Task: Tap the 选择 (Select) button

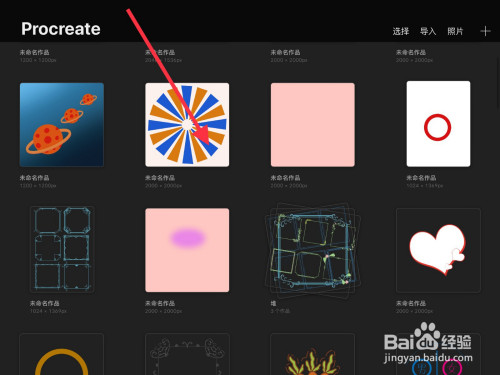Action: 401,31
